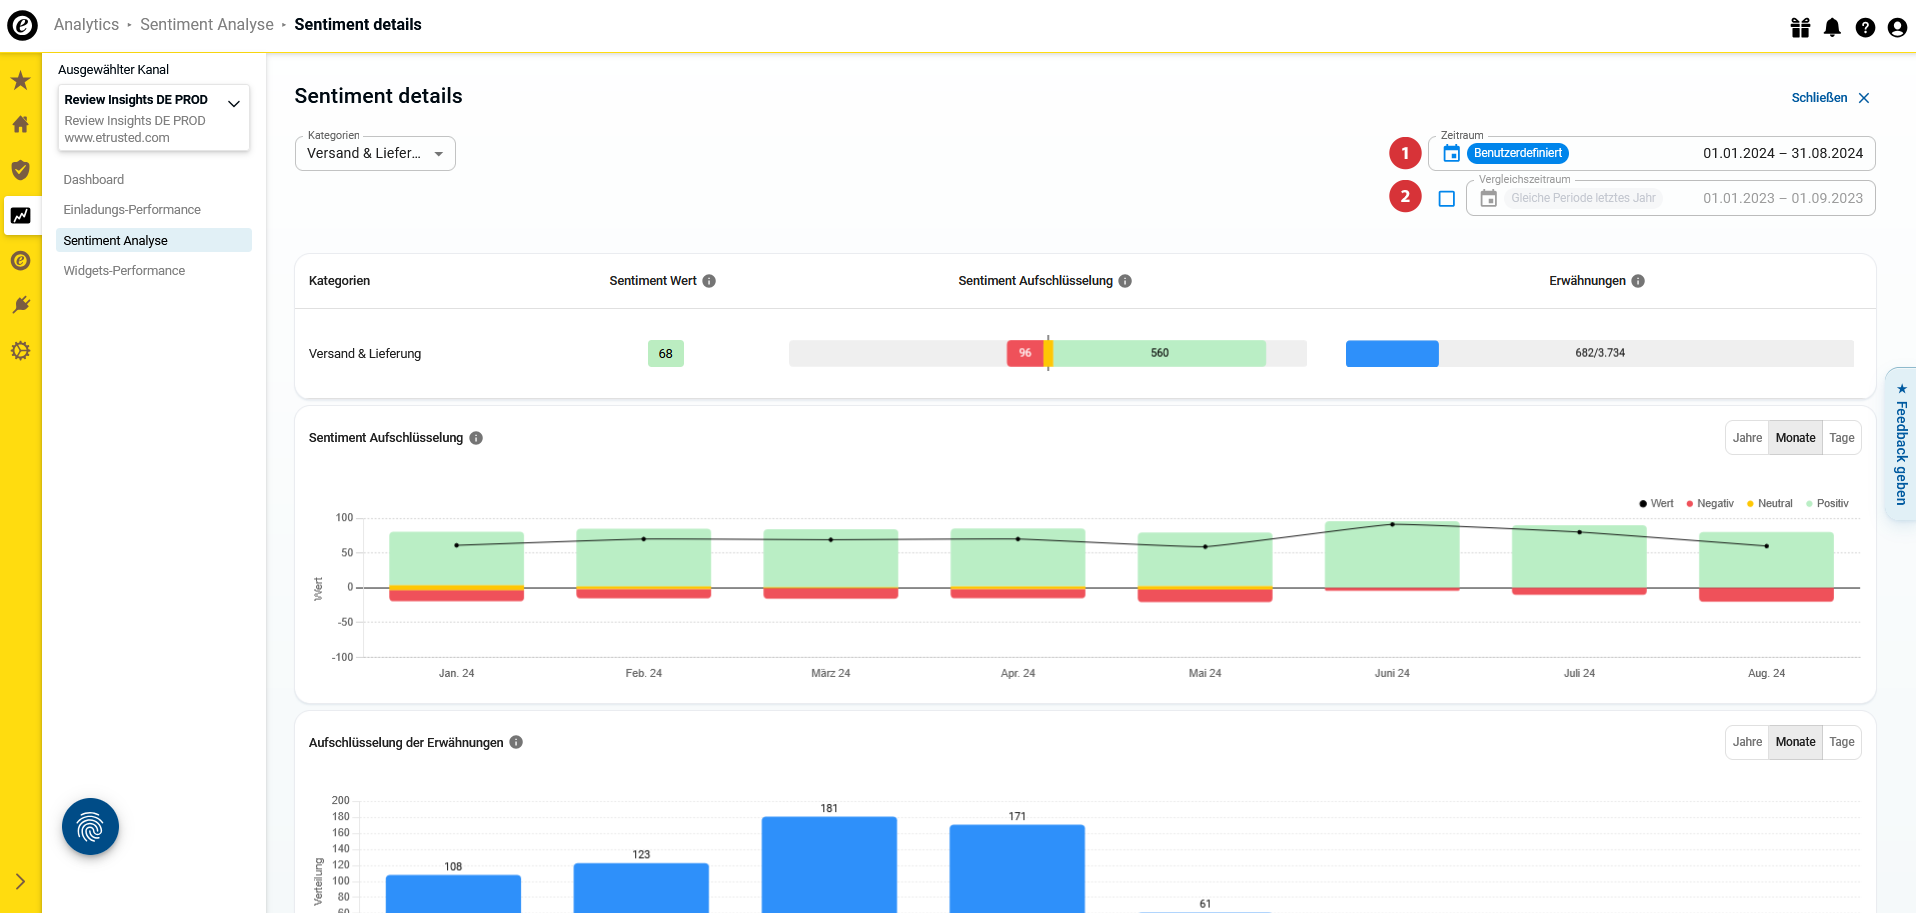The height and width of the screenshot is (913, 1916).
Task: Click Schließen link
Action: 1819,98
